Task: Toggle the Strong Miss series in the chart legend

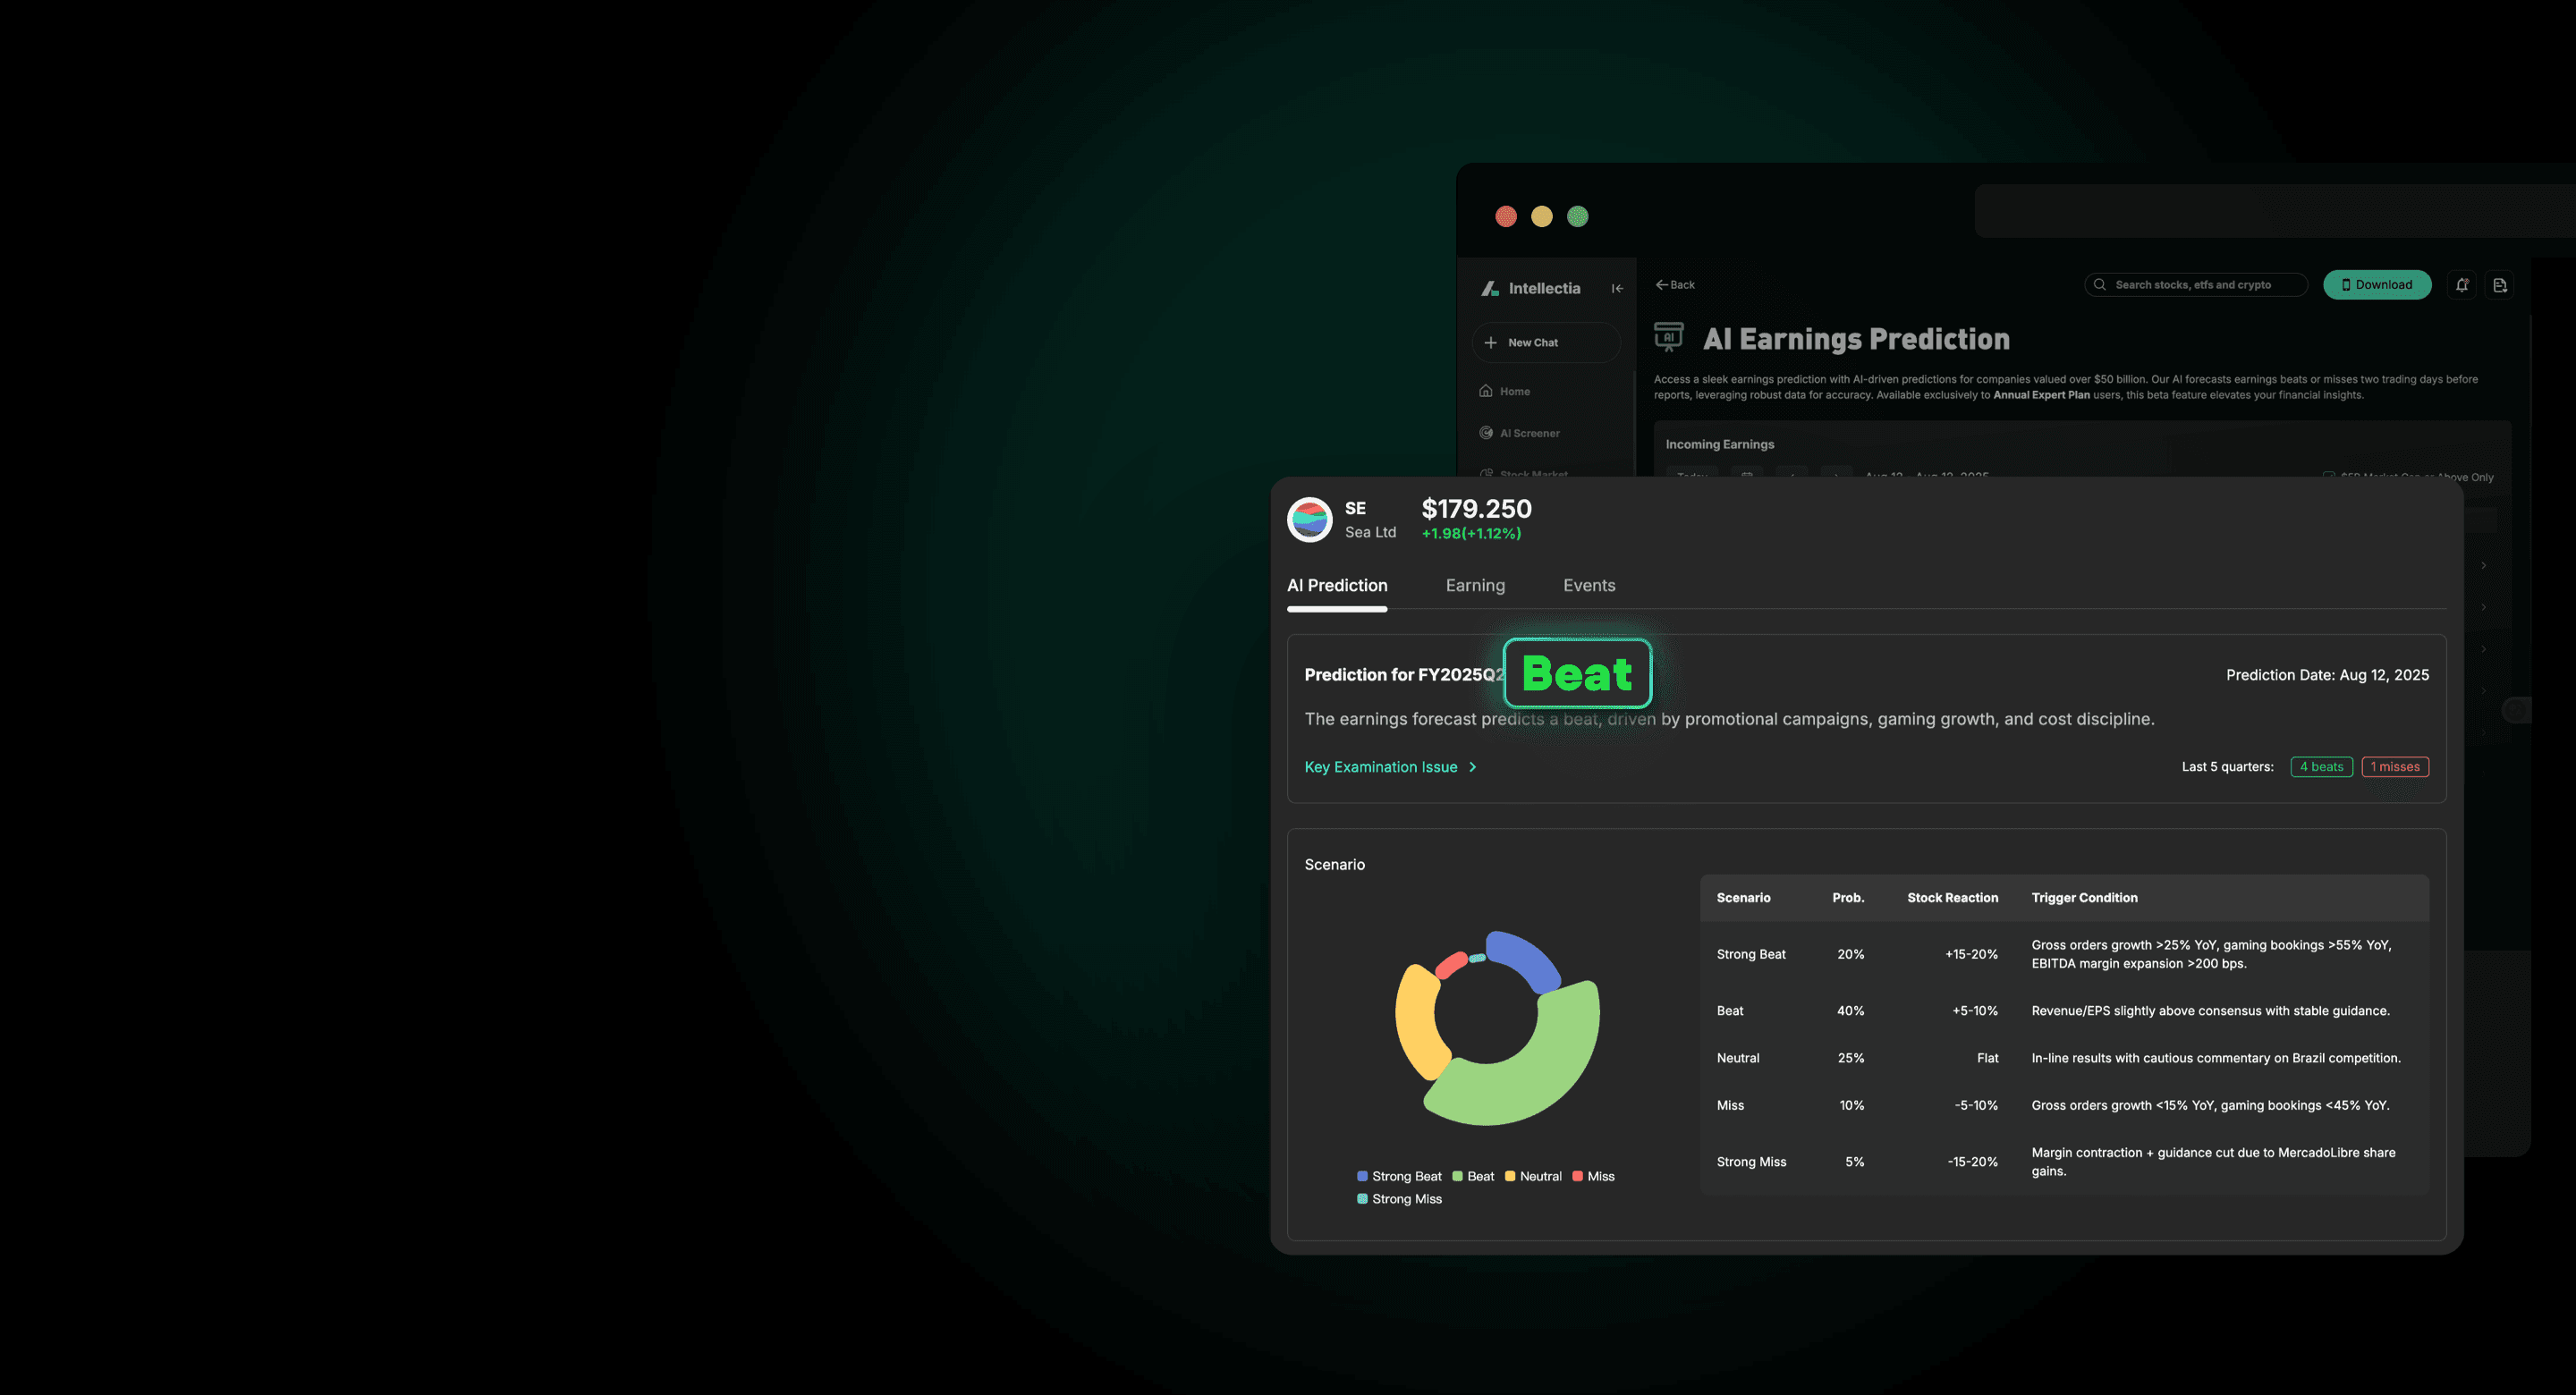Action: tap(1398, 1198)
